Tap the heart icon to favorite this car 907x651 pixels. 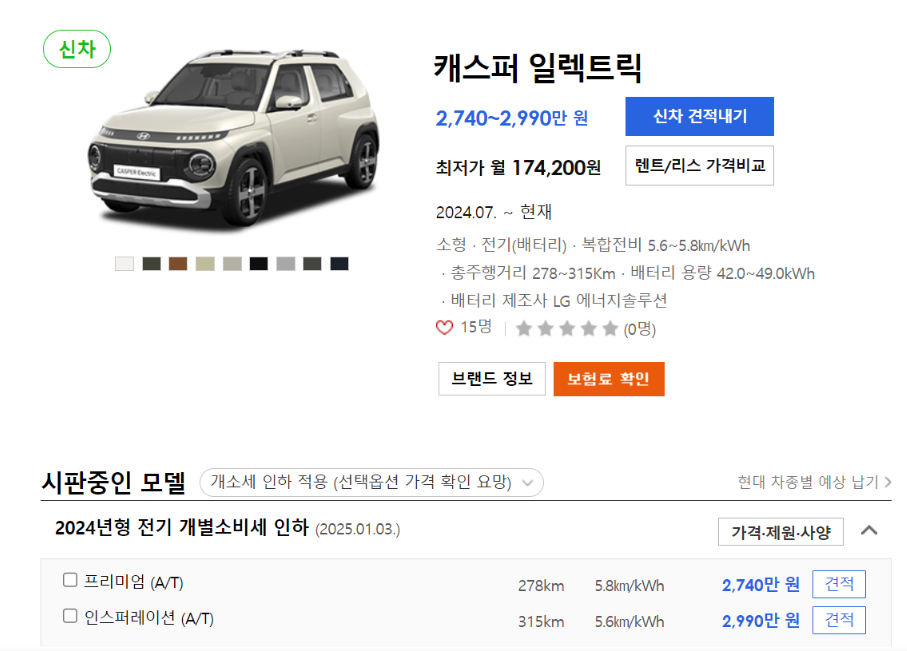click(x=445, y=328)
